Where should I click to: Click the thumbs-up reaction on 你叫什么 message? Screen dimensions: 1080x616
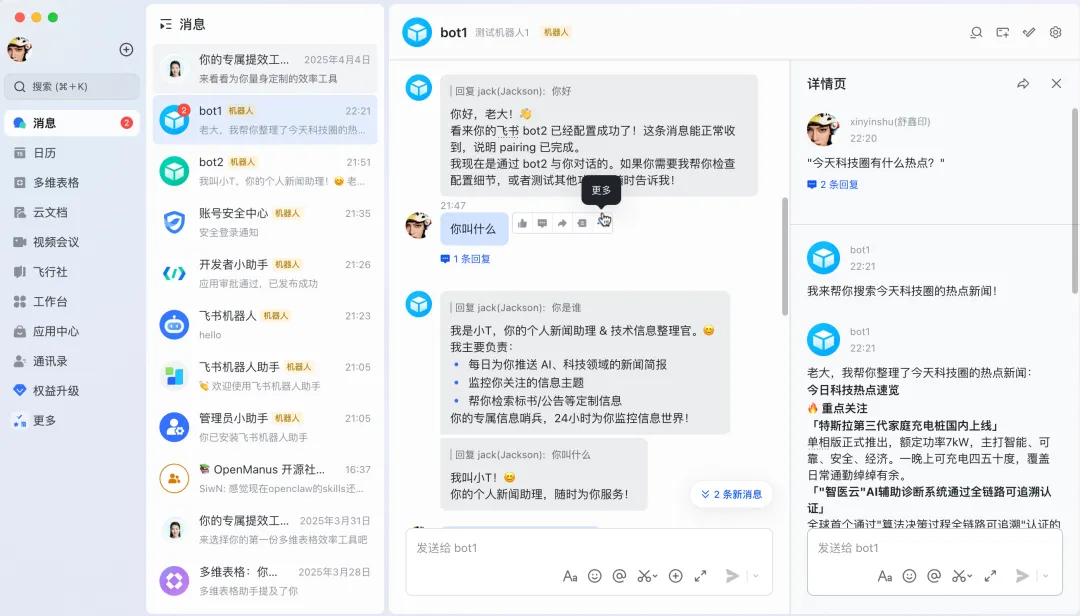pos(522,223)
